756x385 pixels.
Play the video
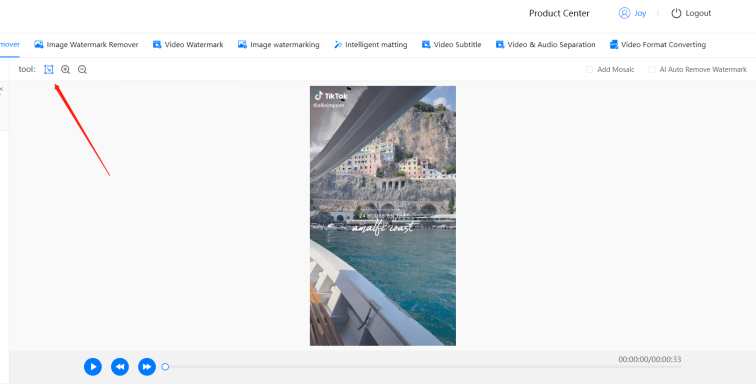[x=93, y=367]
